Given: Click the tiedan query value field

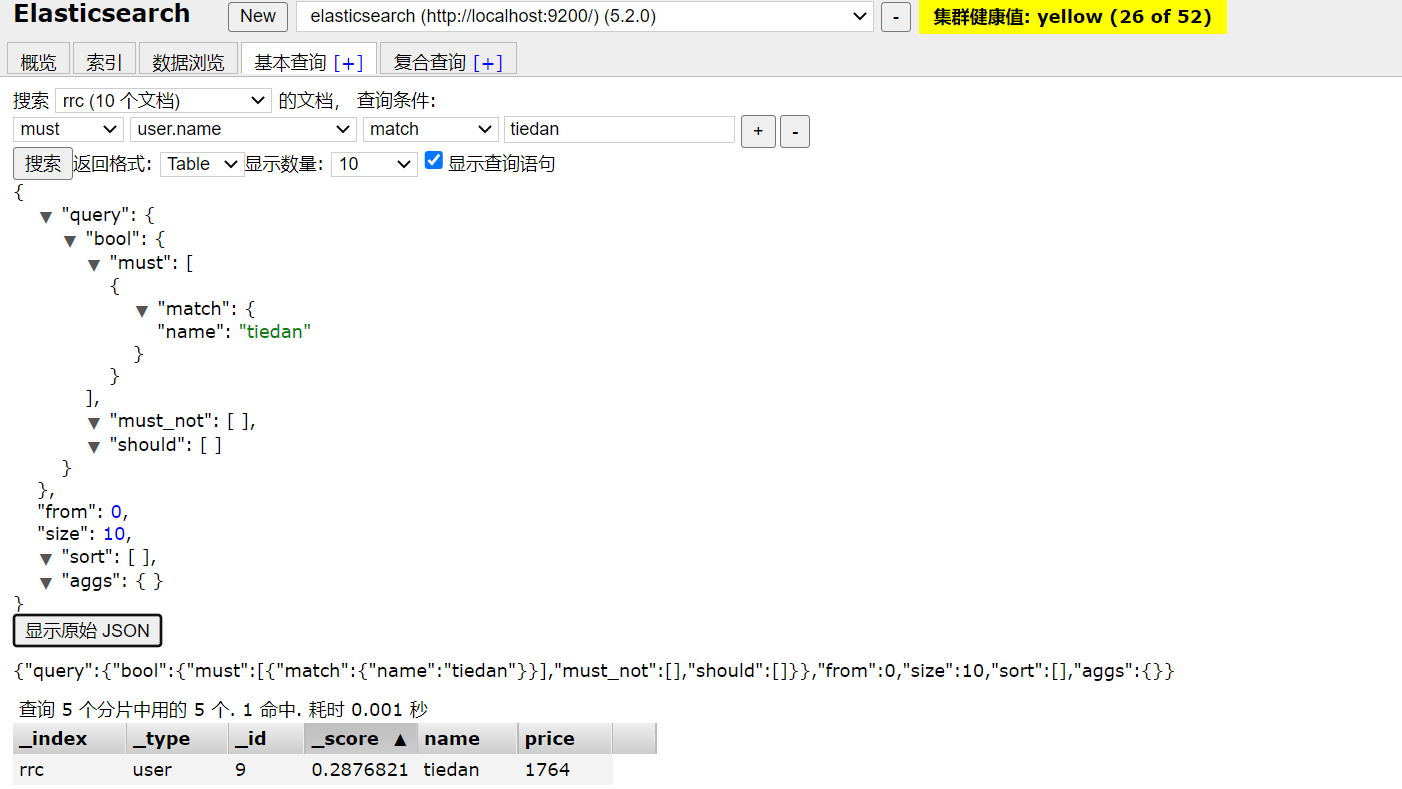Looking at the screenshot, I should (619, 129).
